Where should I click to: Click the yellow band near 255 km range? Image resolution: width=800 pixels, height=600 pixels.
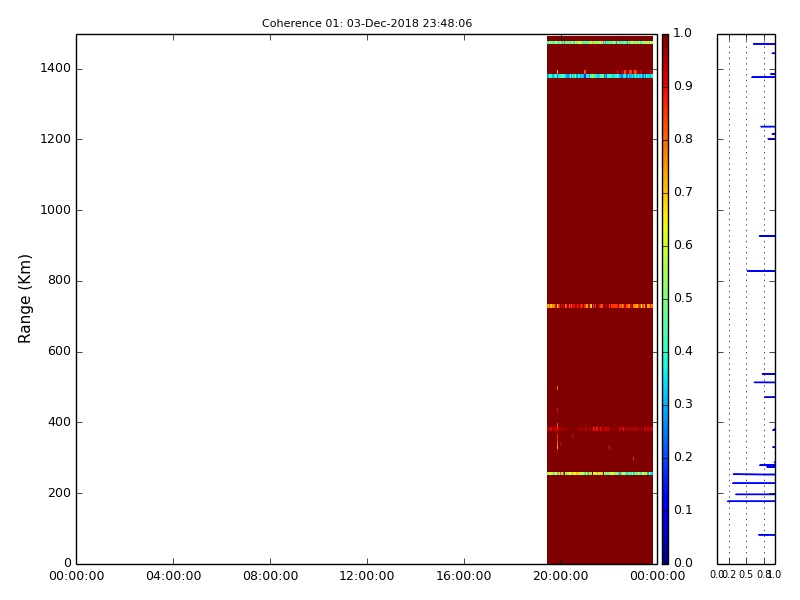click(x=600, y=474)
